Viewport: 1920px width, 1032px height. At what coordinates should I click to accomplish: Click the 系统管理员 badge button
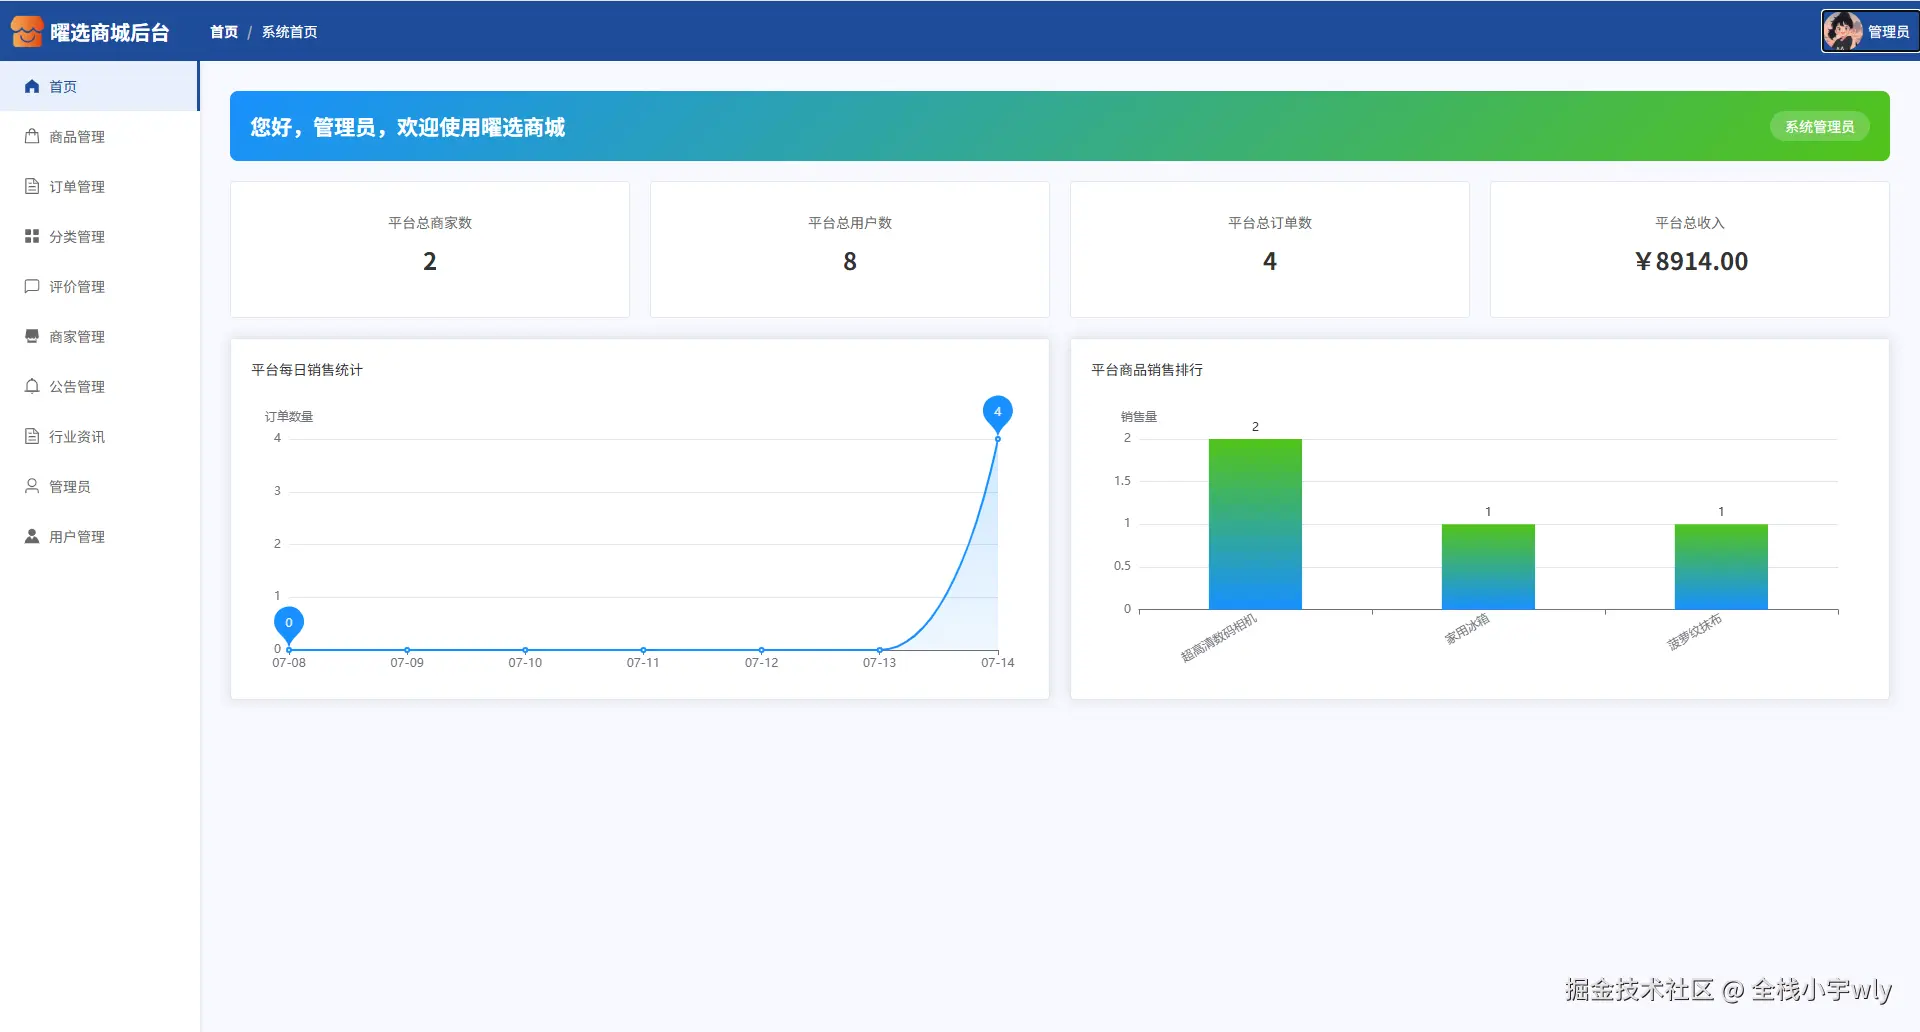coord(1819,127)
